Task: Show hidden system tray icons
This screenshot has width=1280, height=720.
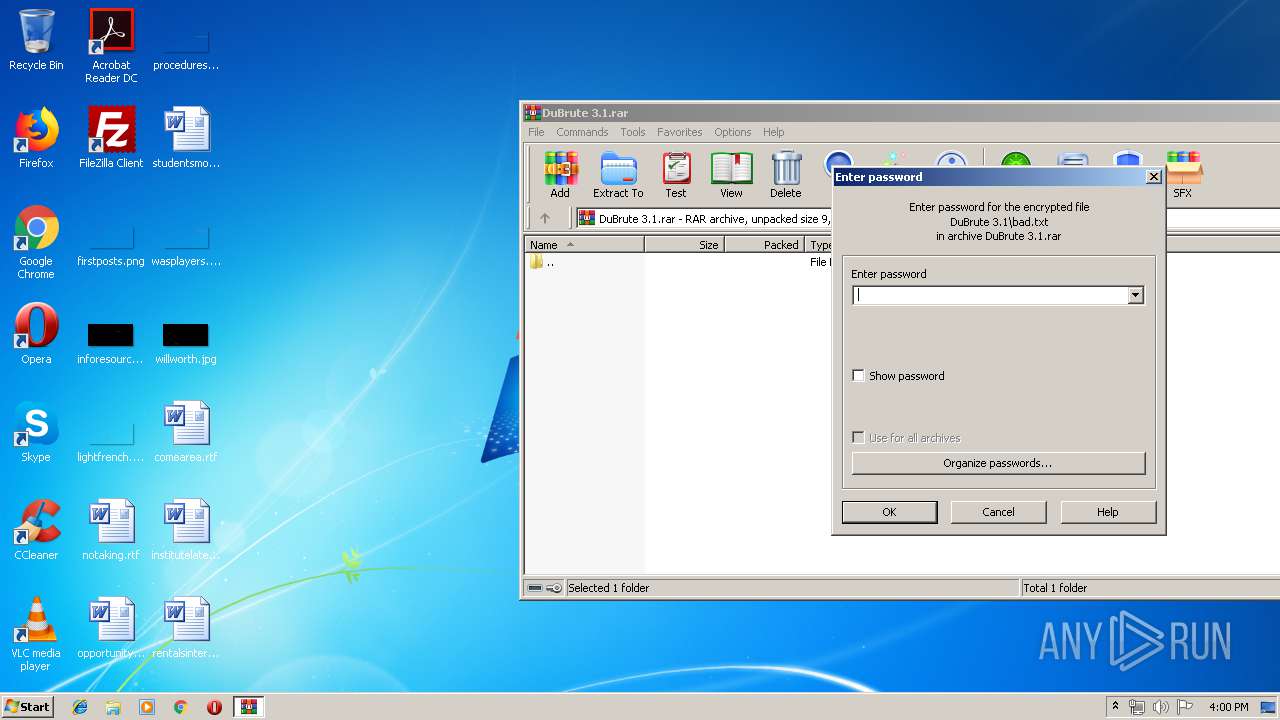Action: pos(1116,707)
